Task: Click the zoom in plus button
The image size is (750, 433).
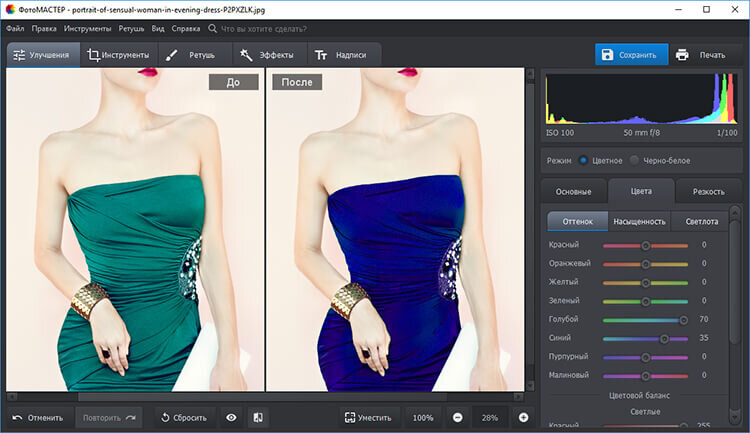Action: [523, 417]
